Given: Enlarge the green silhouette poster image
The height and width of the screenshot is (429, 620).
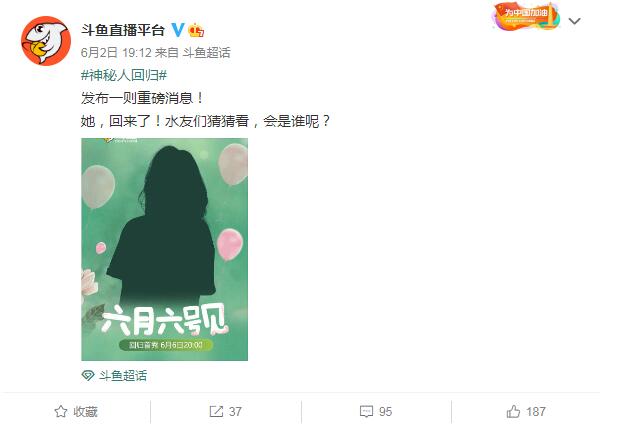Looking at the screenshot, I should [x=164, y=249].
